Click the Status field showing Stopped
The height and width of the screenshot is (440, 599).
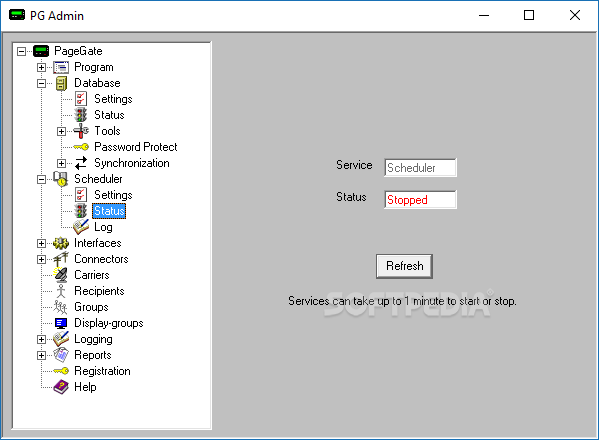[420, 200]
